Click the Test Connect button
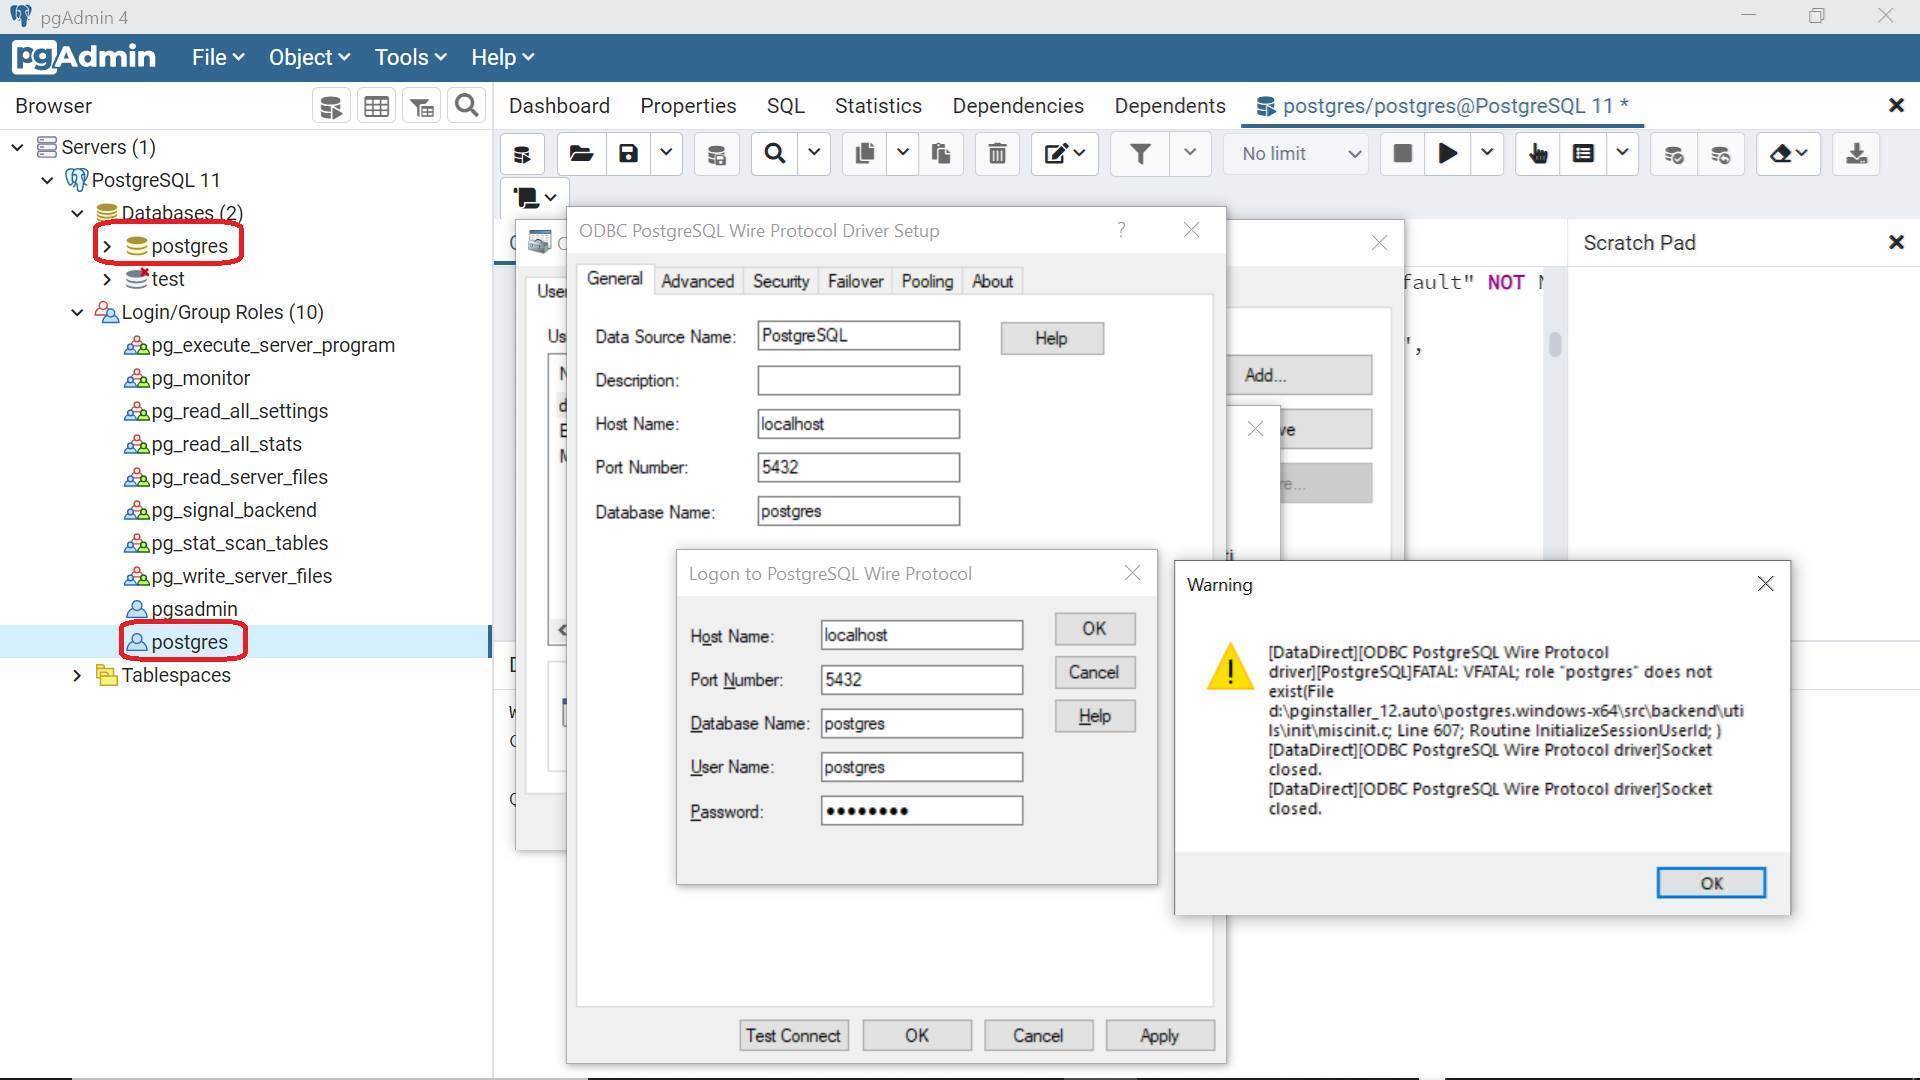Screen dimensions: 1920x1080 (793, 1036)
